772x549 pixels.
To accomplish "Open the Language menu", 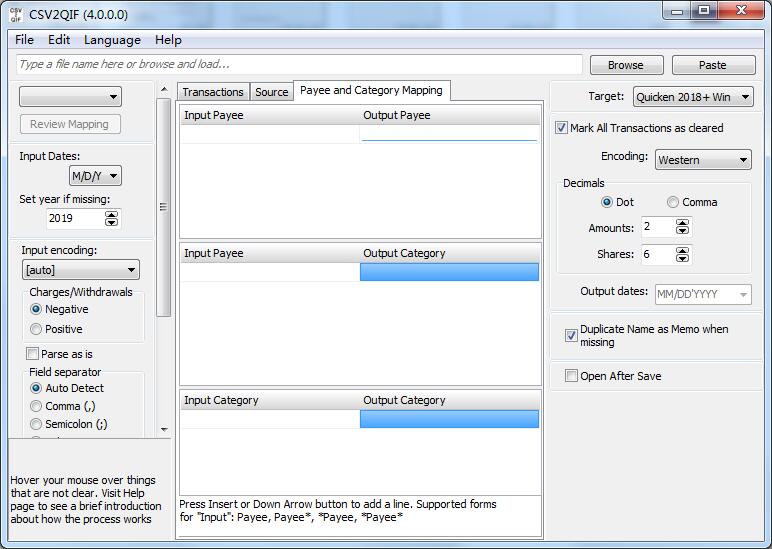I will click(112, 40).
